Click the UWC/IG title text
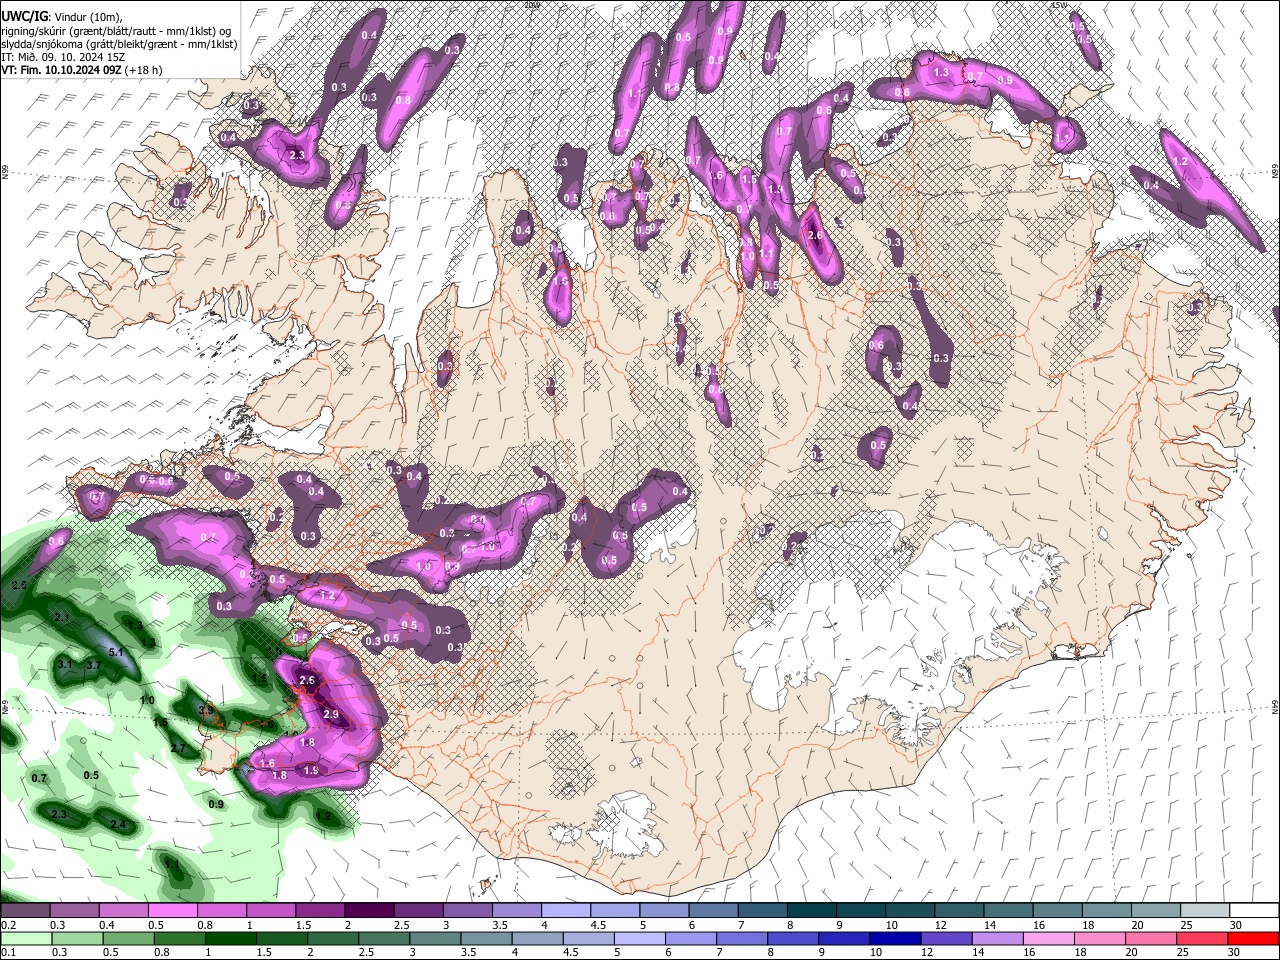 click(x=24, y=16)
